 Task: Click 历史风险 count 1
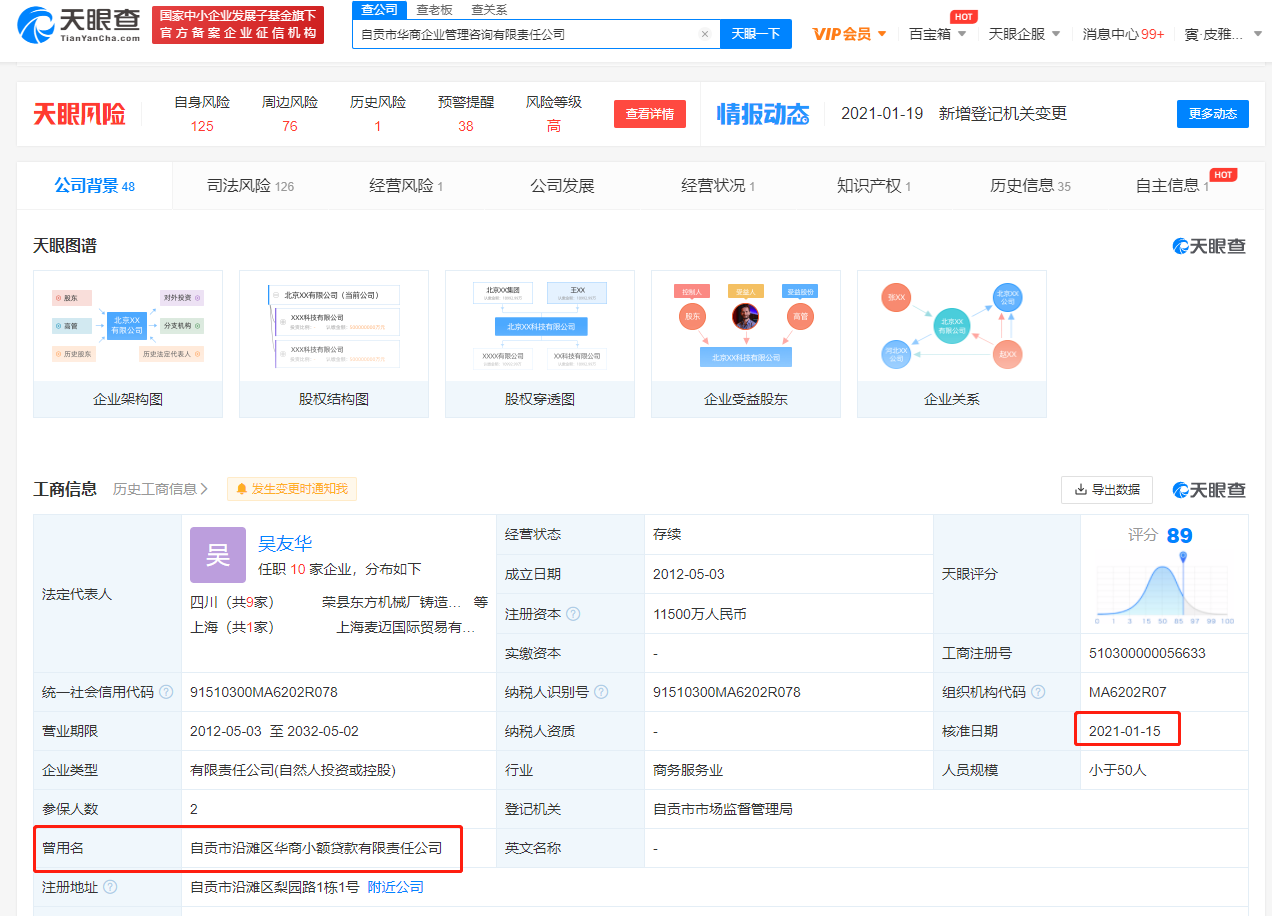[x=378, y=126]
